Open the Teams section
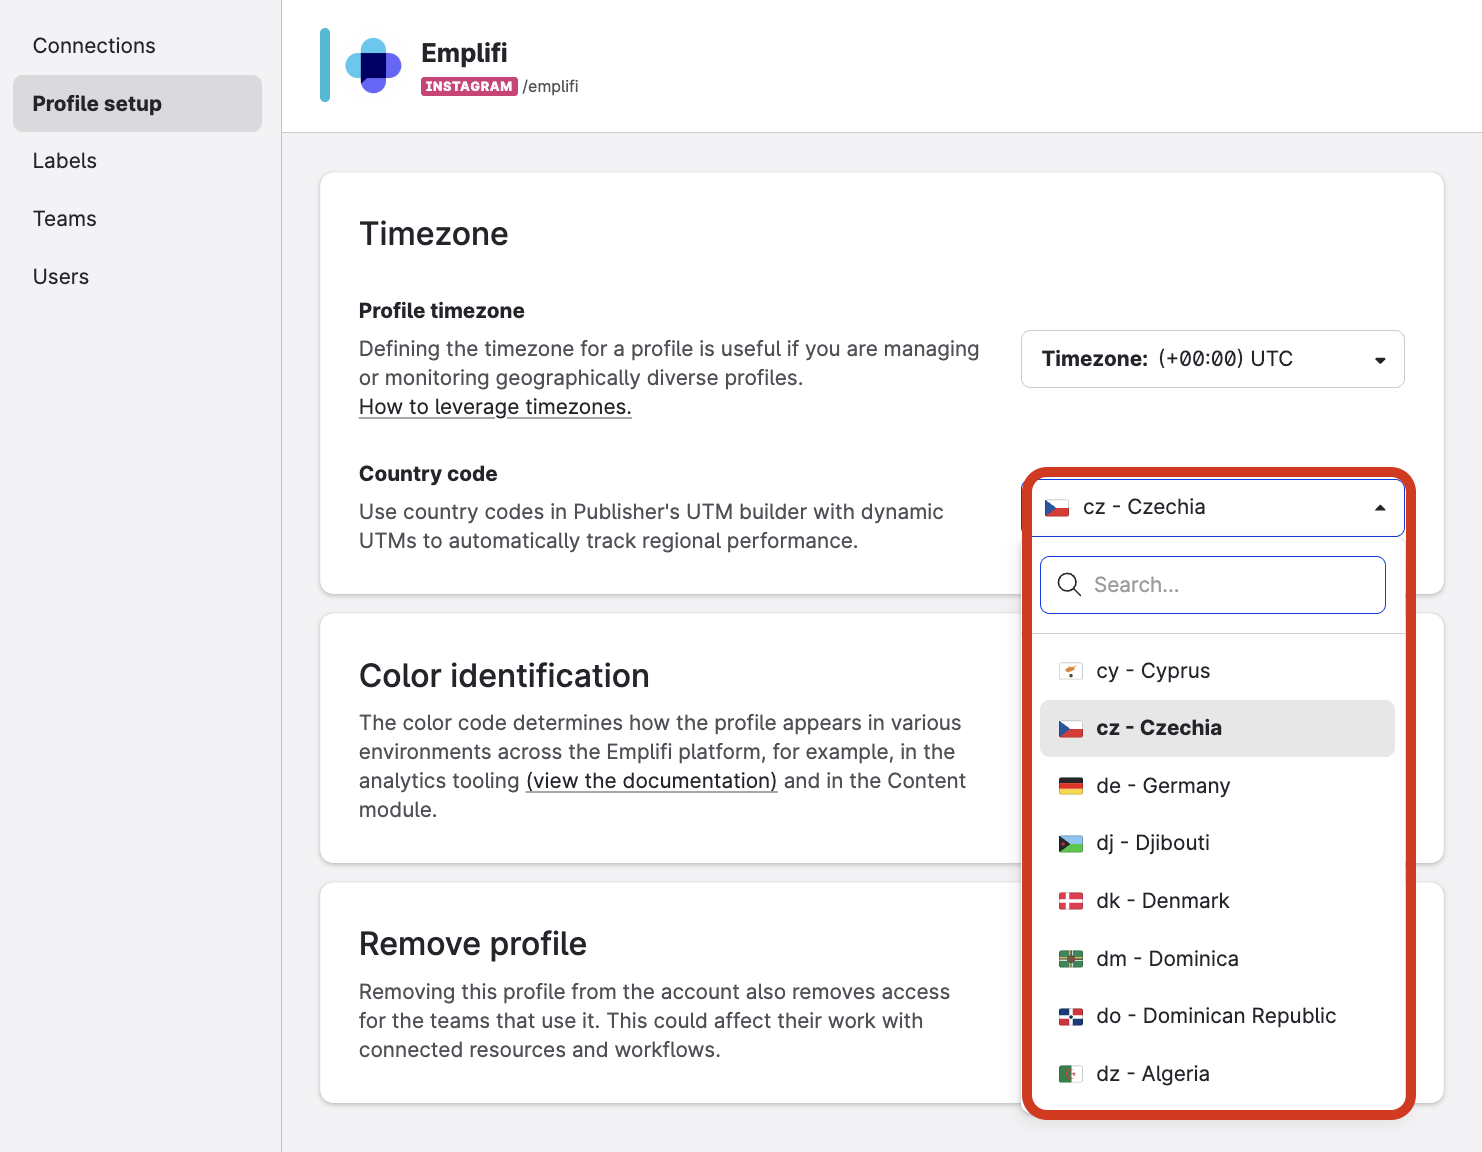This screenshot has height=1152, width=1482. [65, 219]
